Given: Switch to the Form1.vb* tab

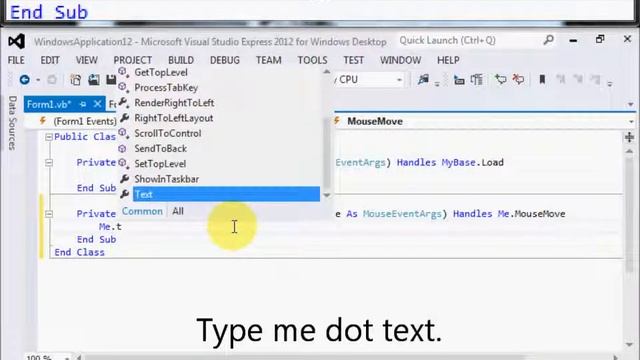Looking at the screenshot, I should click(x=49, y=104).
